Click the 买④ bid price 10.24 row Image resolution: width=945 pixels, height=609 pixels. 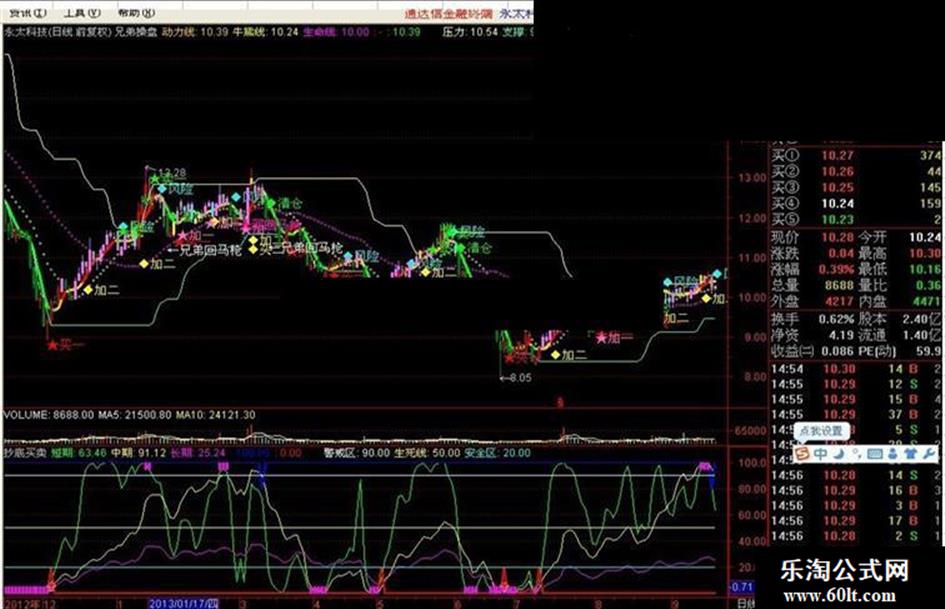pyautogui.click(x=856, y=203)
